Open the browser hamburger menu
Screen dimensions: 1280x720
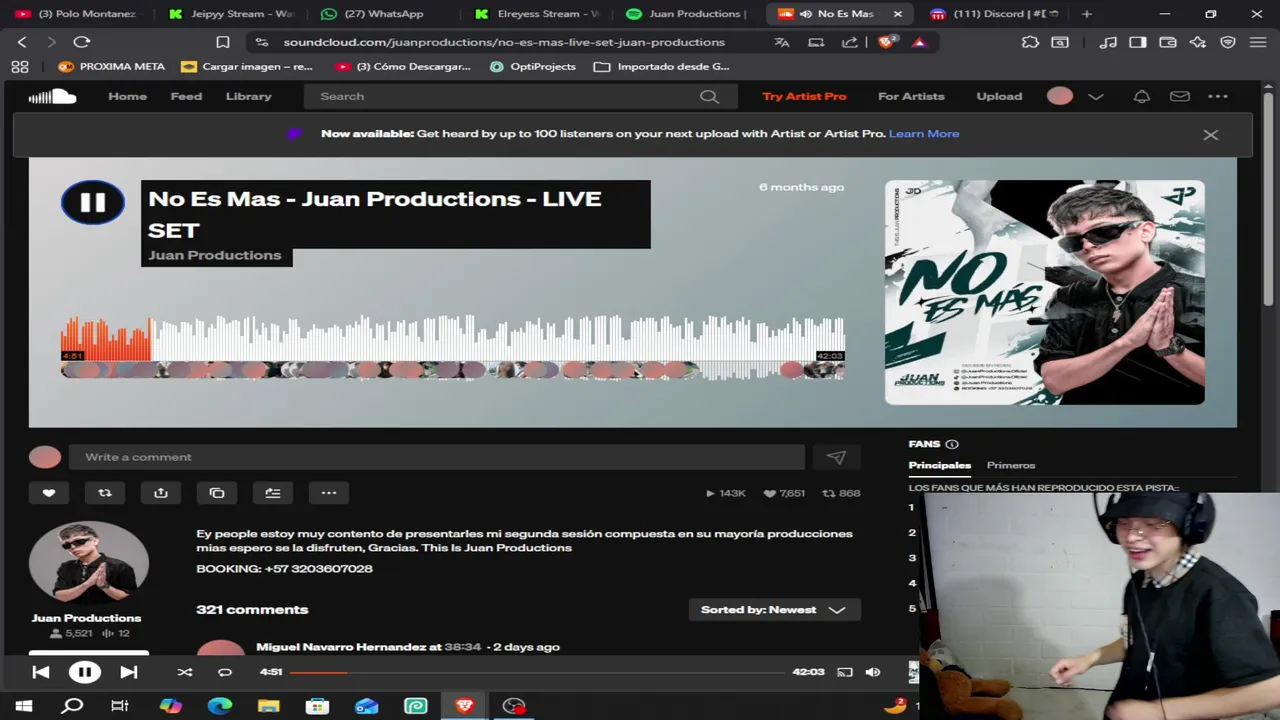pyautogui.click(x=1258, y=42)
